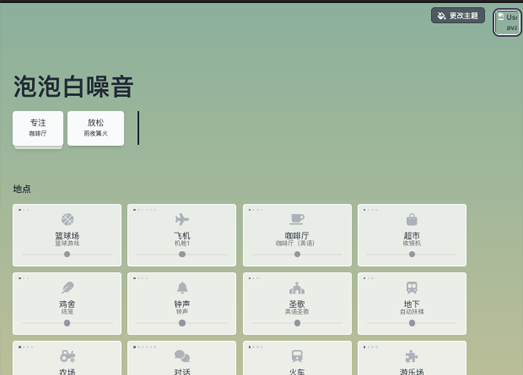Apply the 专注 咖啡厅 preset
Image resolution: width=523 pixels, height=375 pixels.
tap(38, 128)
